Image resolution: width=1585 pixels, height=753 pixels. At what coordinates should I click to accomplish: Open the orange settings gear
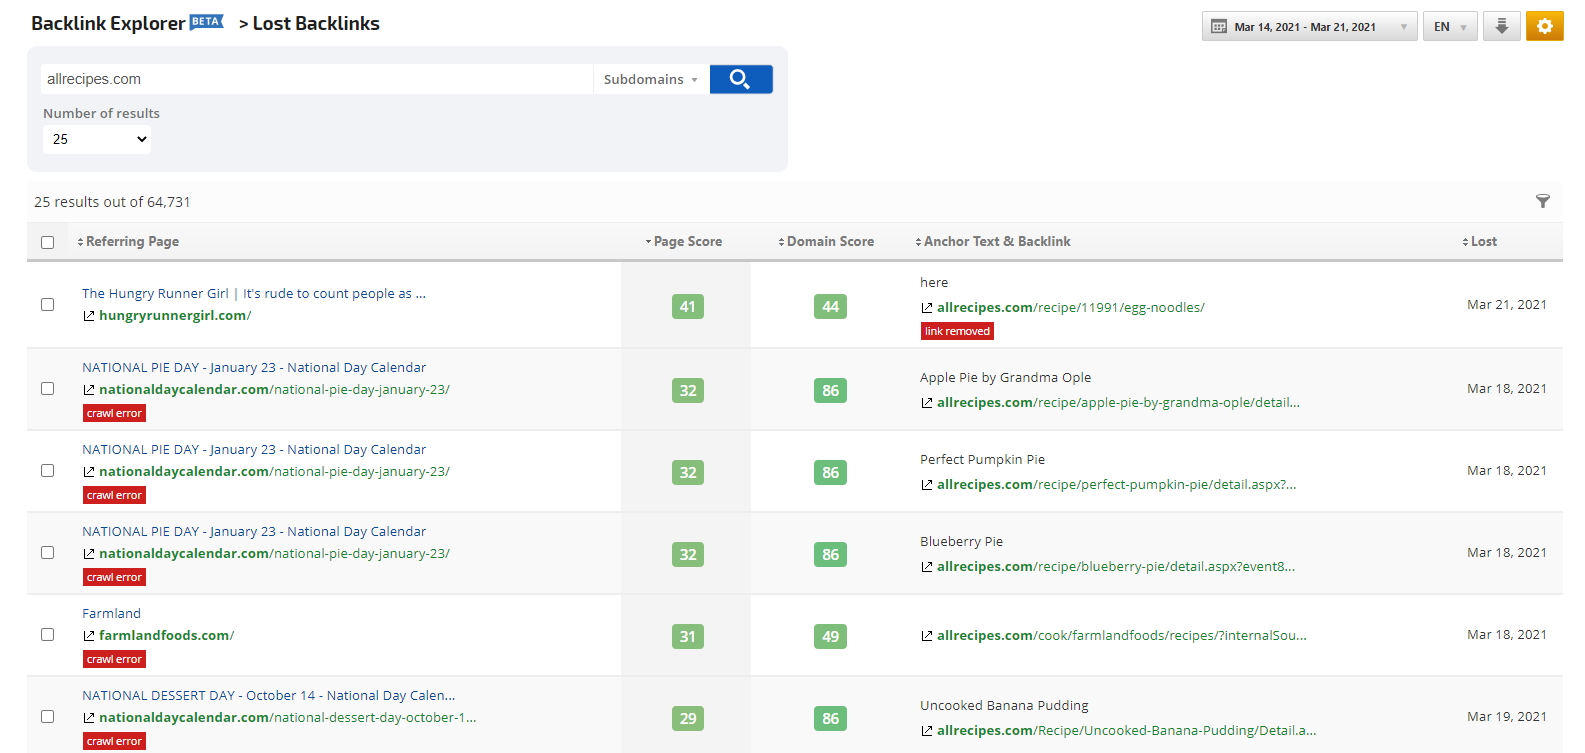click(1544, 27)
